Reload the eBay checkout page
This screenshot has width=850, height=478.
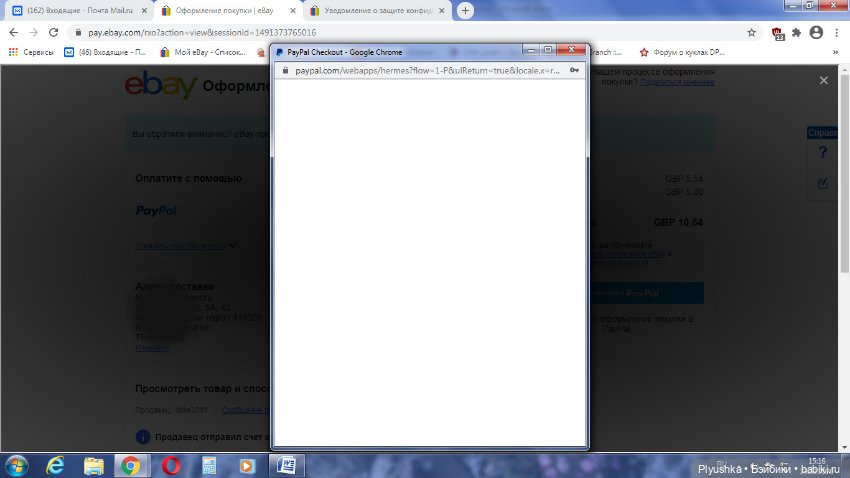click(53, 33)
